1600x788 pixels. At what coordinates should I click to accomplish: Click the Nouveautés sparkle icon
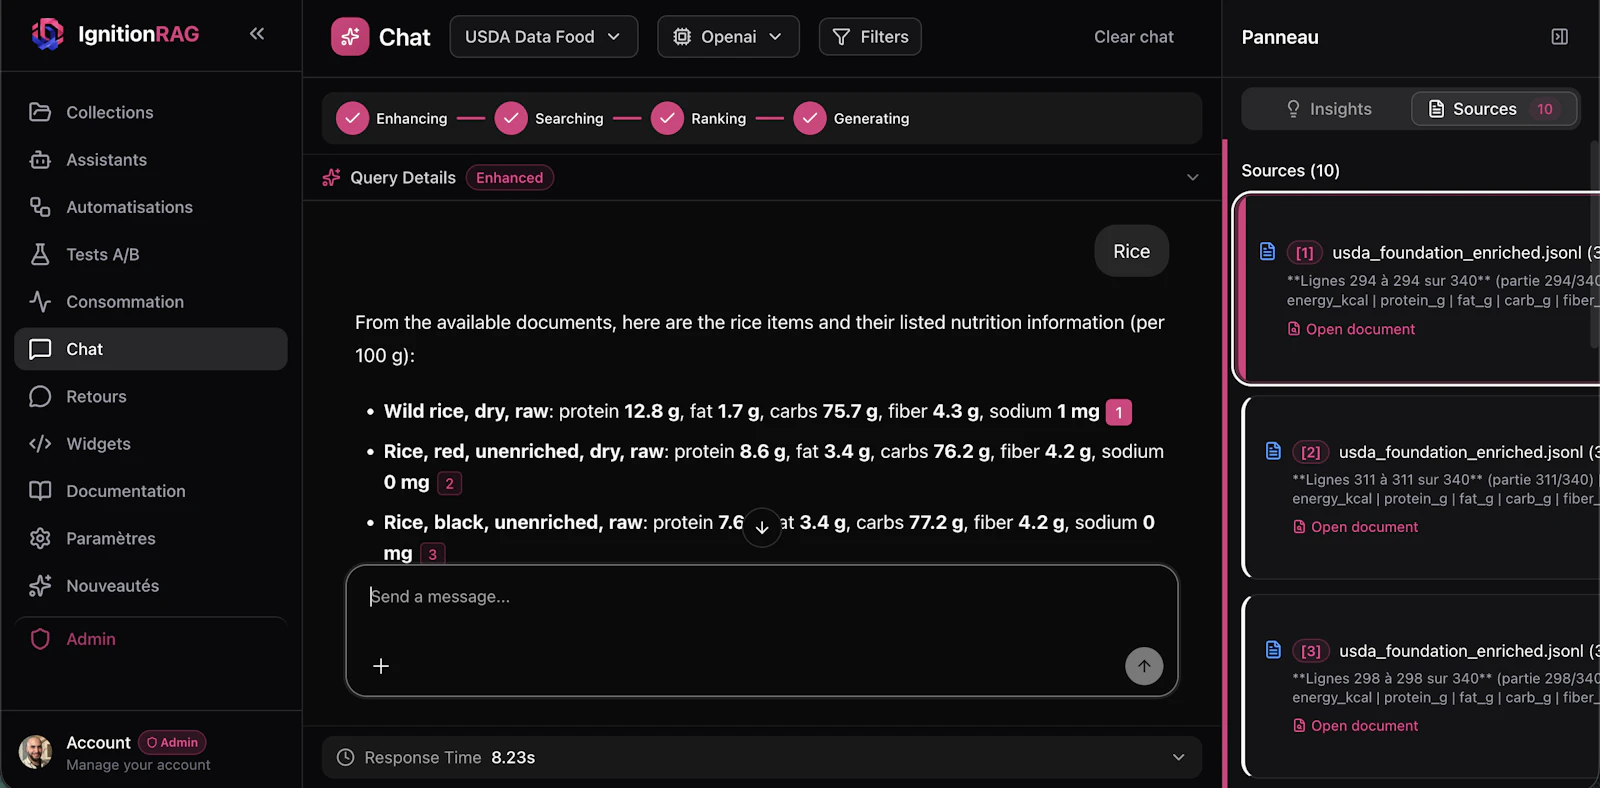(40, 586)
